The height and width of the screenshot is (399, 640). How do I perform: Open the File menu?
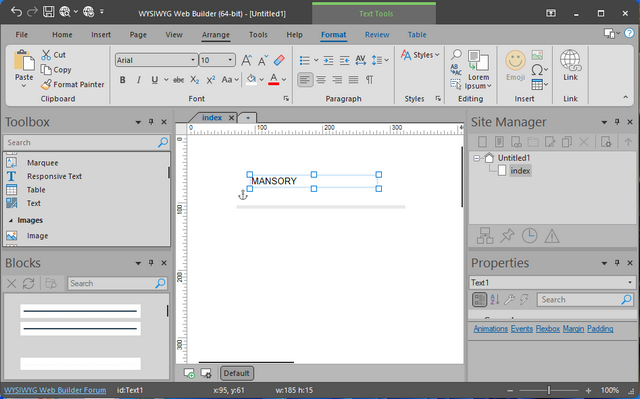tap(22, 35)
